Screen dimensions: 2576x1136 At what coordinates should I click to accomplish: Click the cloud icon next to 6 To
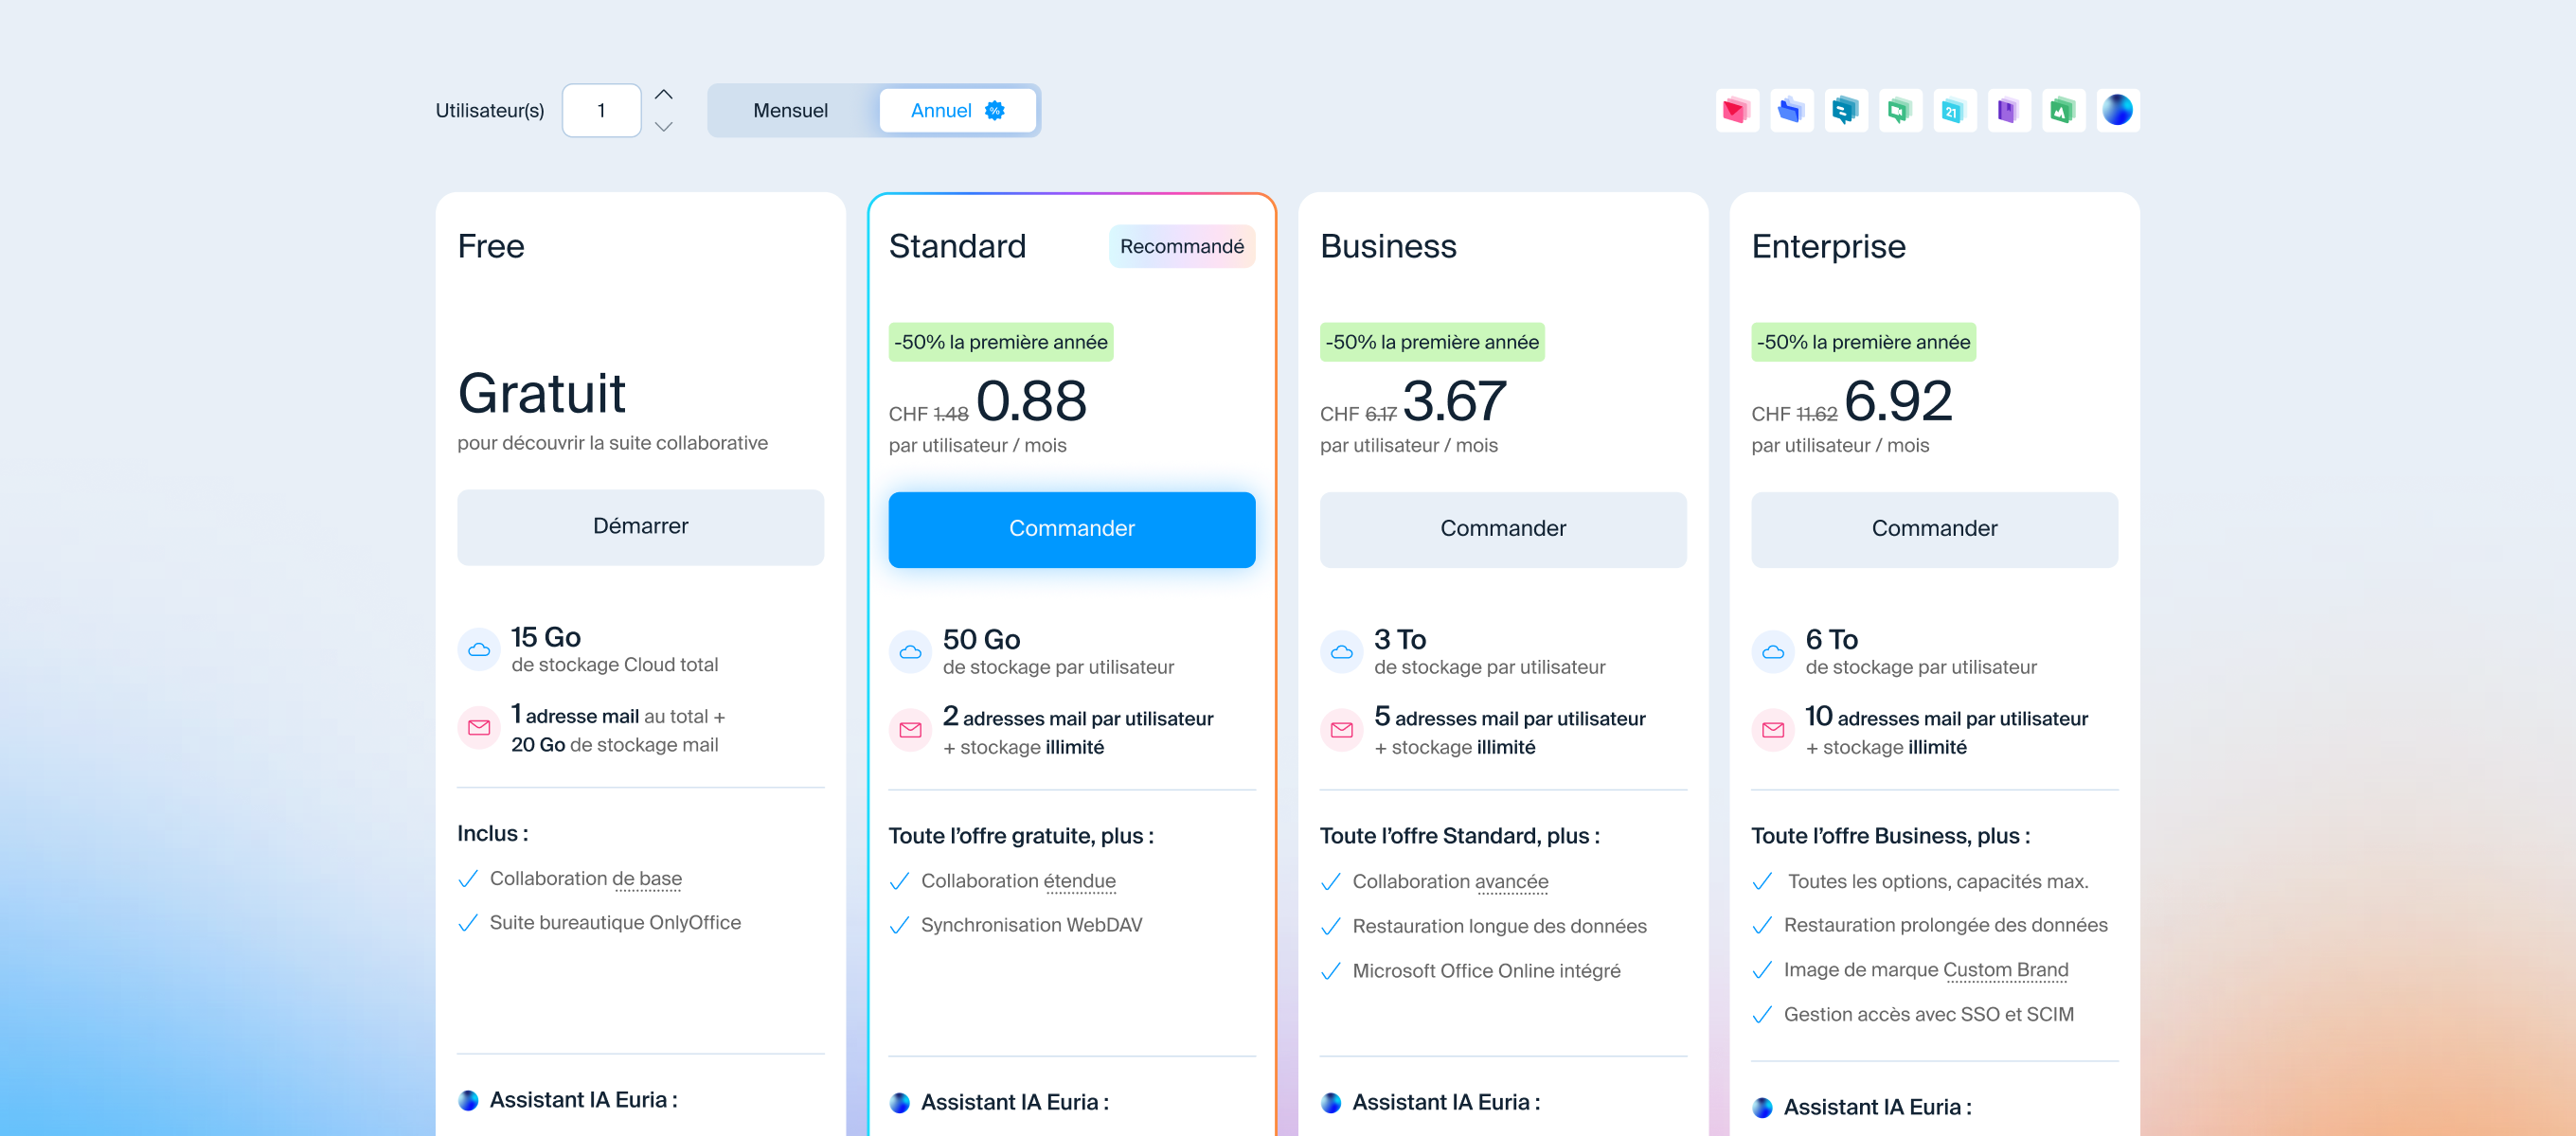point(1773,652)
